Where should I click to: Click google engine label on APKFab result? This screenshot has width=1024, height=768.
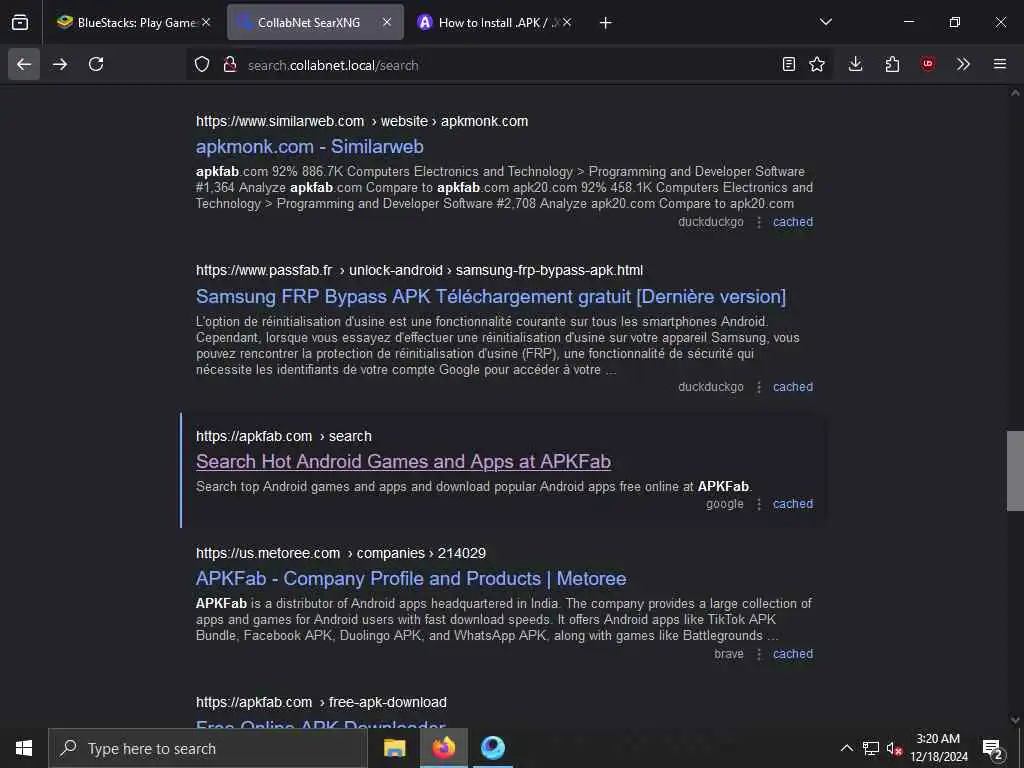pos(725,504)
